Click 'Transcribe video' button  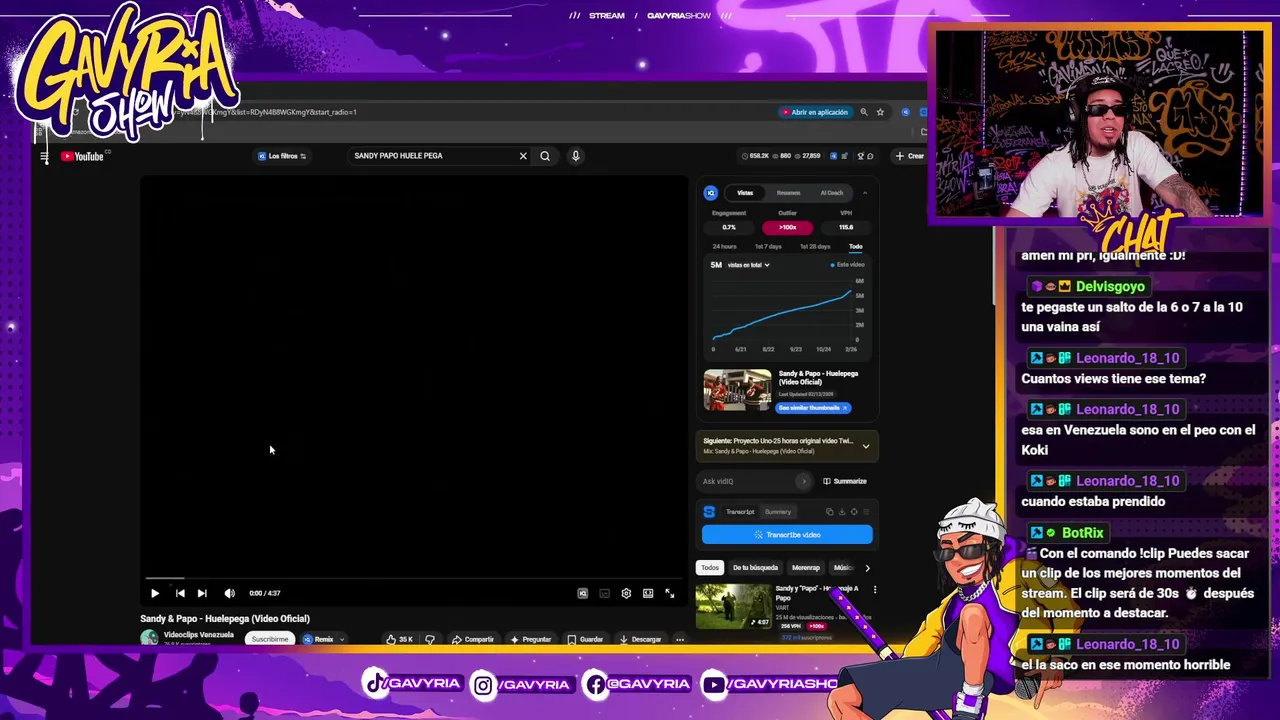click(x=787, y=535)
